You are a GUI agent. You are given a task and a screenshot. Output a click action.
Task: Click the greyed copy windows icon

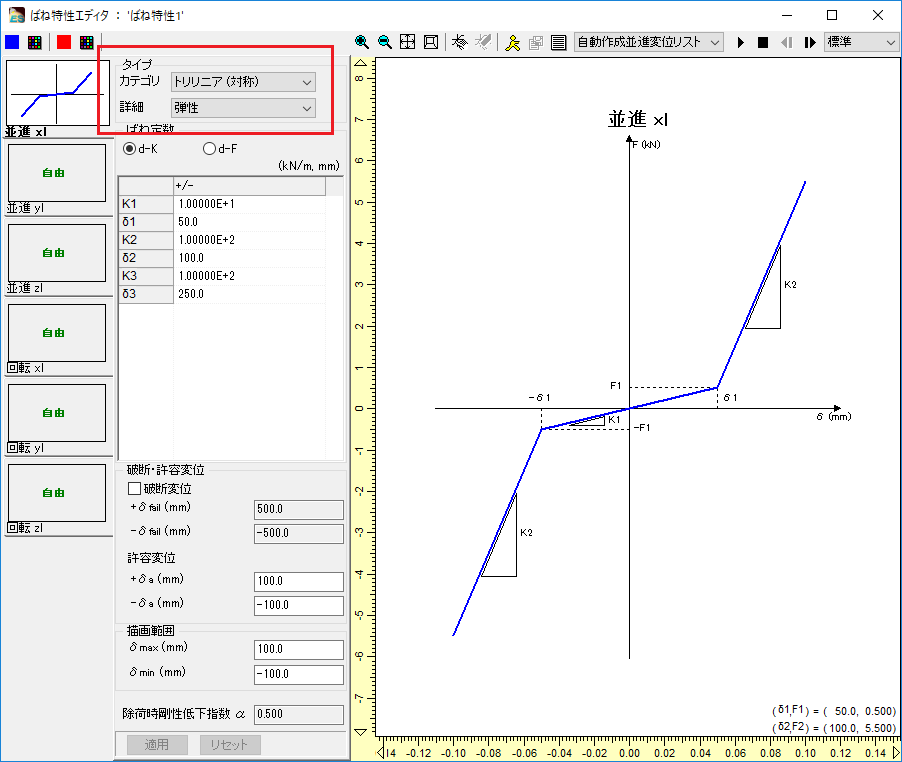pos(536,42)
